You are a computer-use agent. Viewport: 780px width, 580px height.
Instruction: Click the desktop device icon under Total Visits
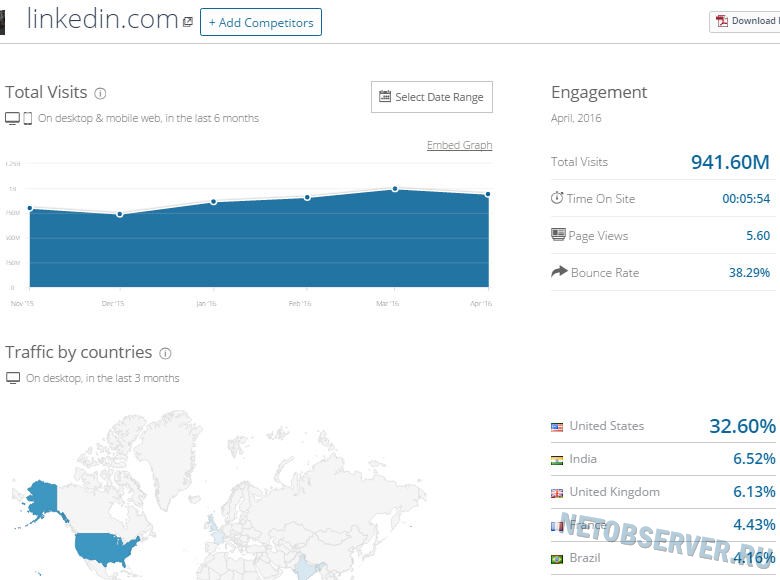[x=12, y=118]
